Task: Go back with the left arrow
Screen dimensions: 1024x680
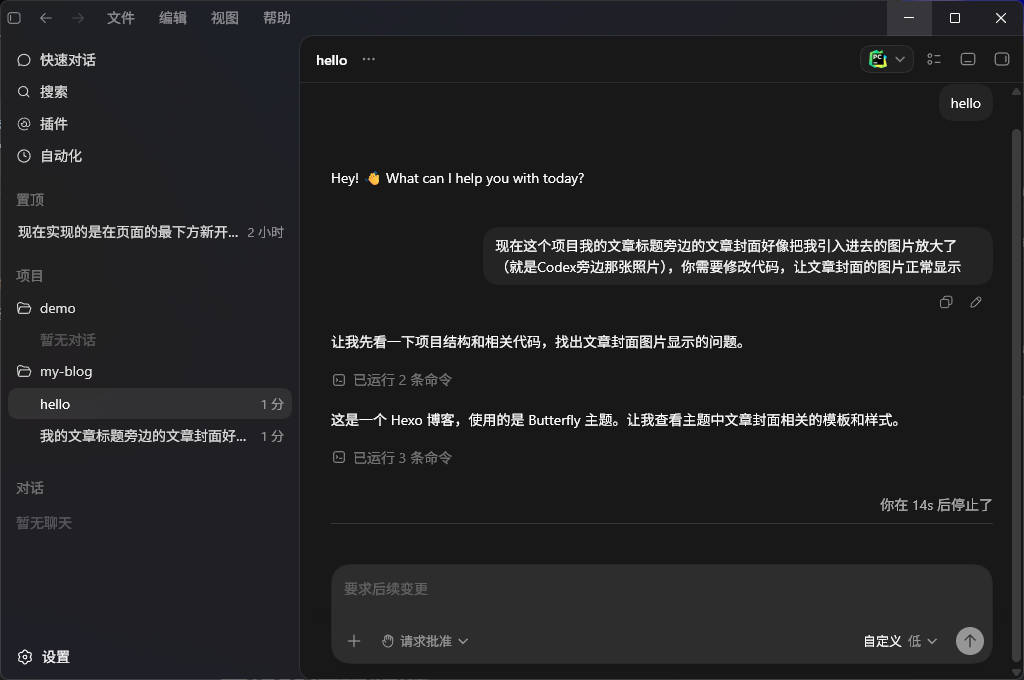Action: (x=46, y=18)
